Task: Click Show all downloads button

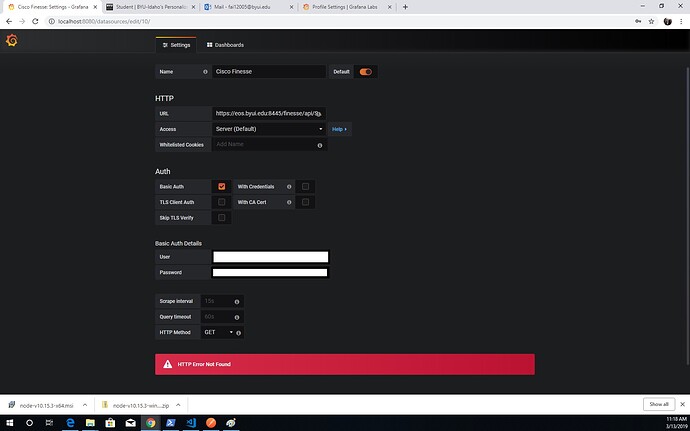Action: tap(659, 404)
